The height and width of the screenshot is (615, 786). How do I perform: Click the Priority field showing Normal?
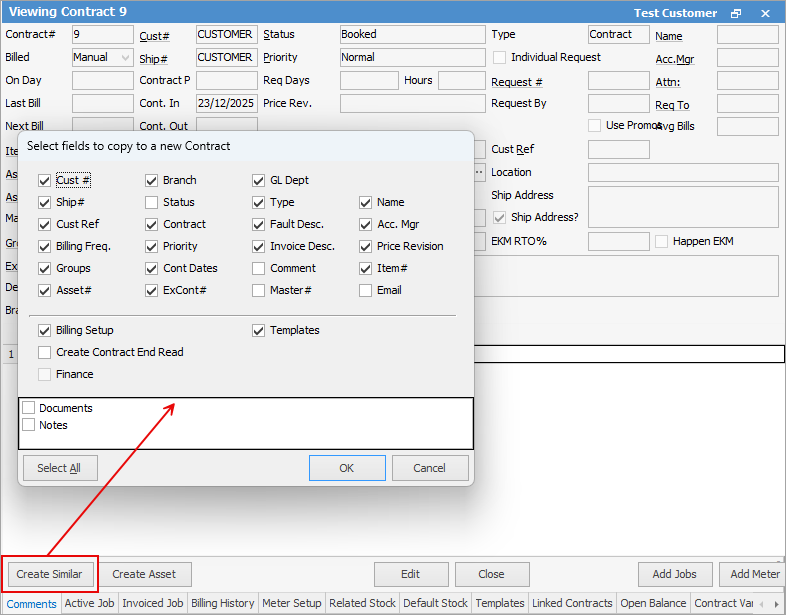[x=413, y=58]
